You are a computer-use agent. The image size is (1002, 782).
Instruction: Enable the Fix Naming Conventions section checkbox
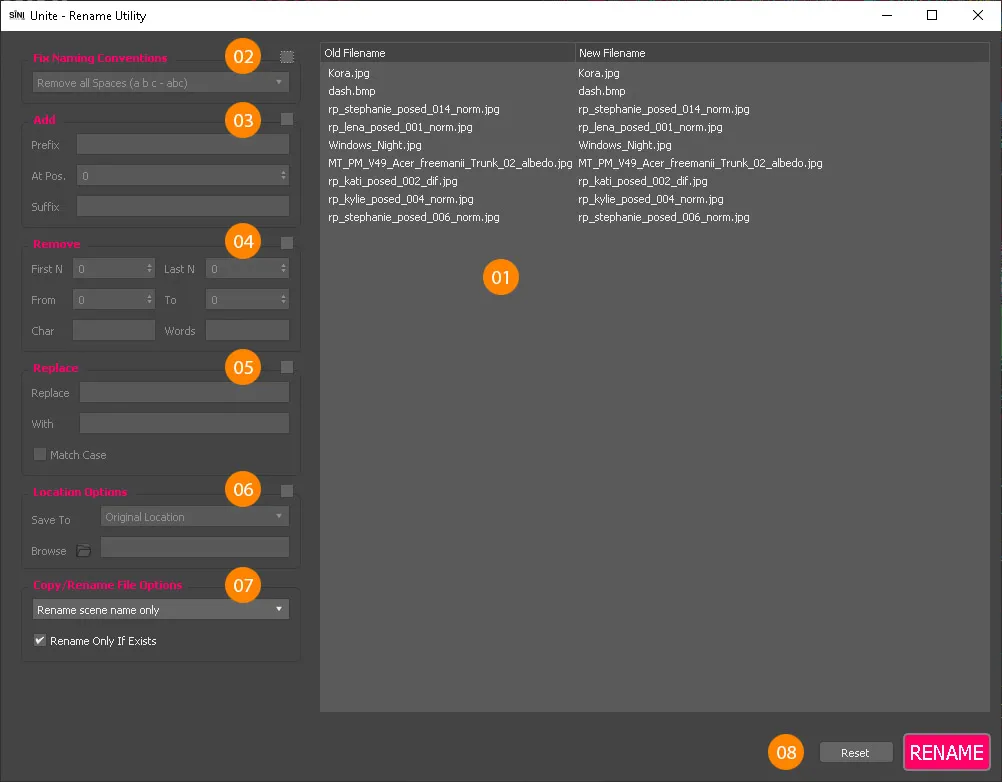[287, 57]
